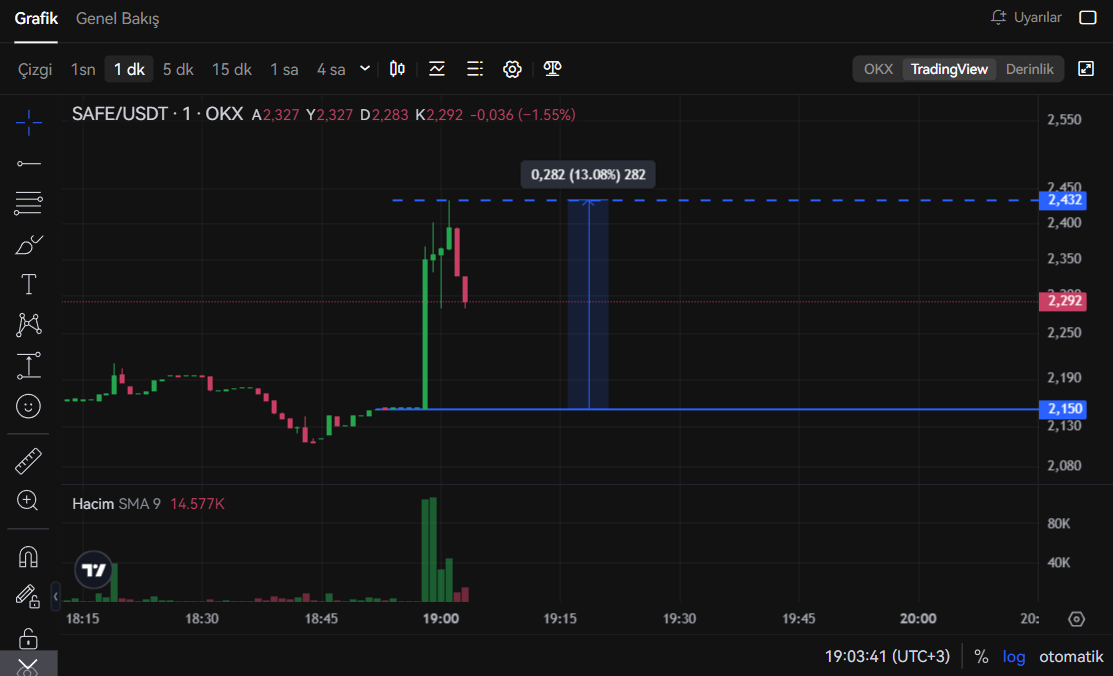Image resolution: width=1113 pixels, height=676 pixels.
Task: Click the 2,150 blue price label
Action: pos(1063,409)
